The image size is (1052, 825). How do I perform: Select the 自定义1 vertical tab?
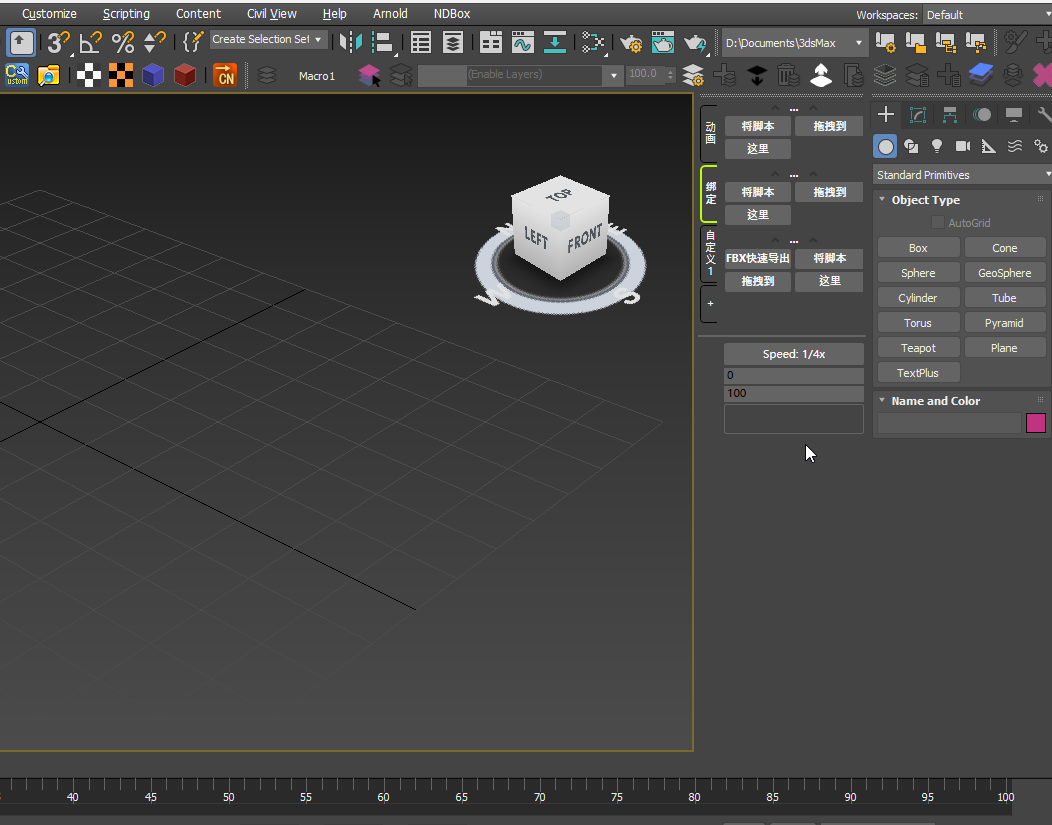[x=710, y=254]
